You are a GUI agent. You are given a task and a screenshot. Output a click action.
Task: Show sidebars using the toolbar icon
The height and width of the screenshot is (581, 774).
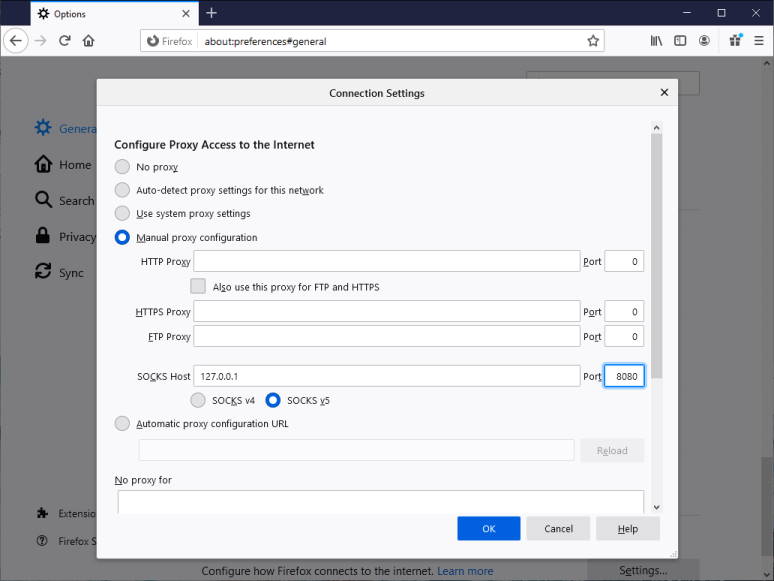pyautogui.click(x=681, y=41)
